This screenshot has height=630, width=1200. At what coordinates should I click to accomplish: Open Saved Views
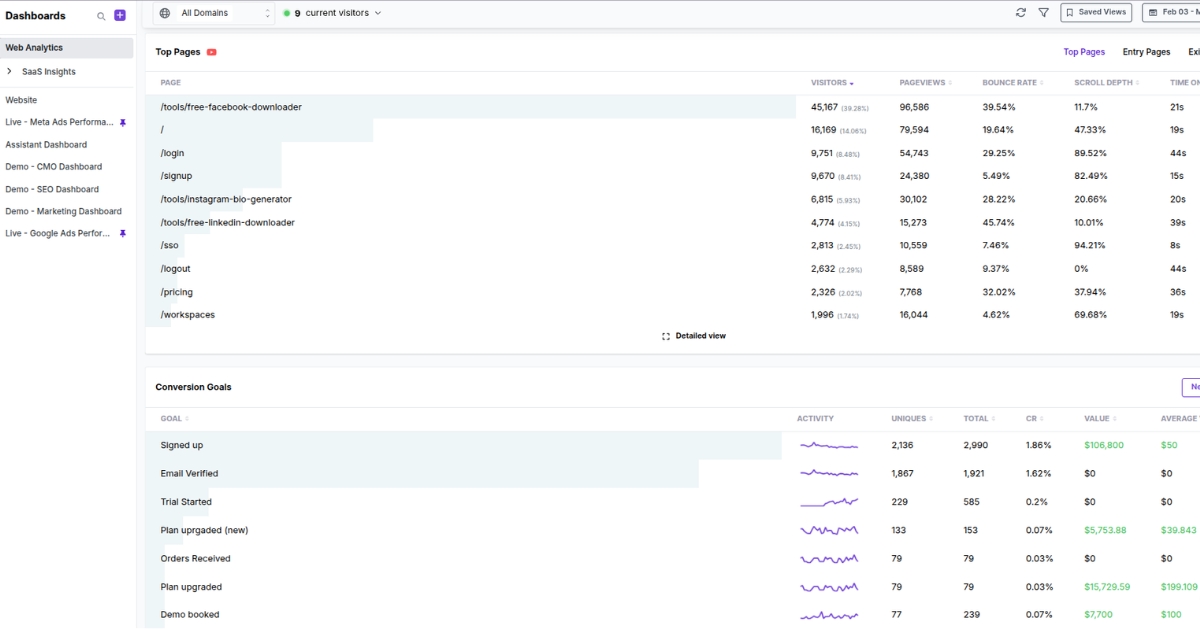coord(1096,12)
